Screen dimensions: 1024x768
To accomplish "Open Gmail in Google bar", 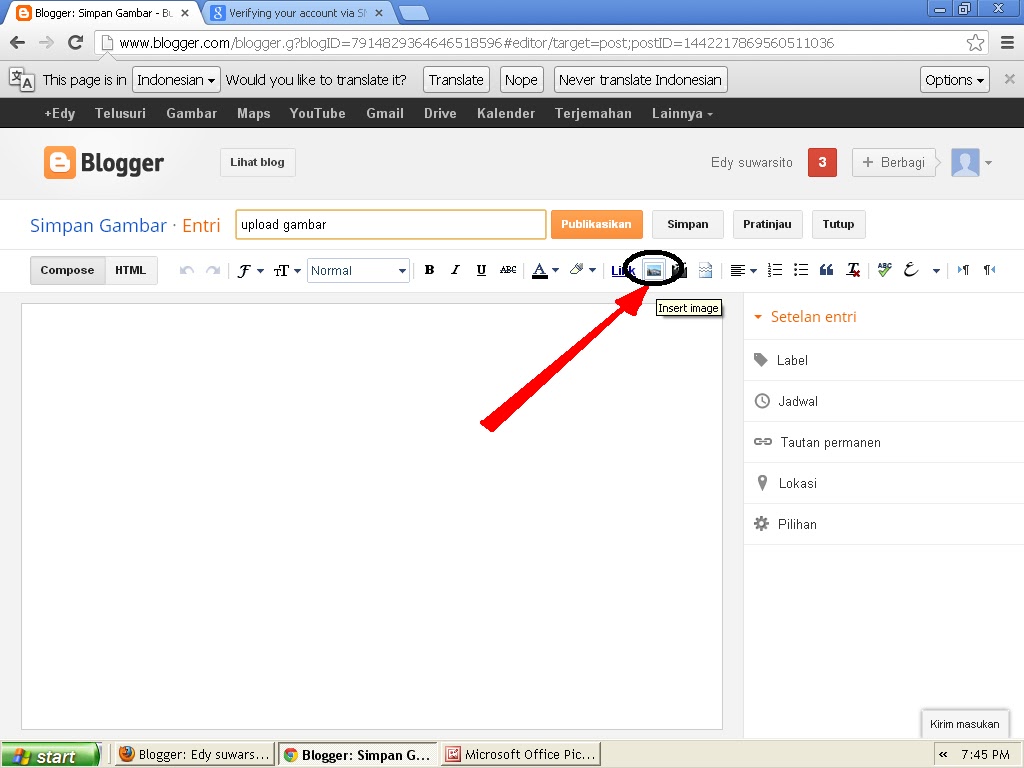I will (385, 114).
